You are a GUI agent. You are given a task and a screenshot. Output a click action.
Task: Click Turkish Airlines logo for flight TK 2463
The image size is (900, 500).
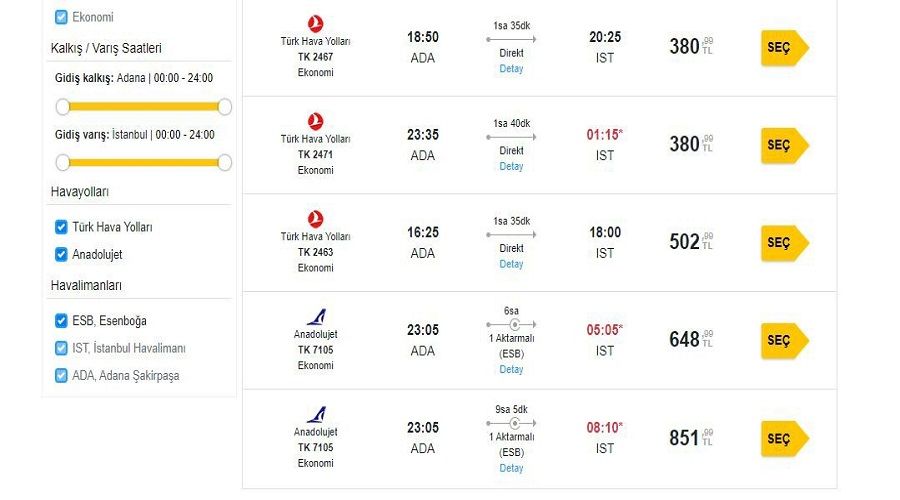315,219
